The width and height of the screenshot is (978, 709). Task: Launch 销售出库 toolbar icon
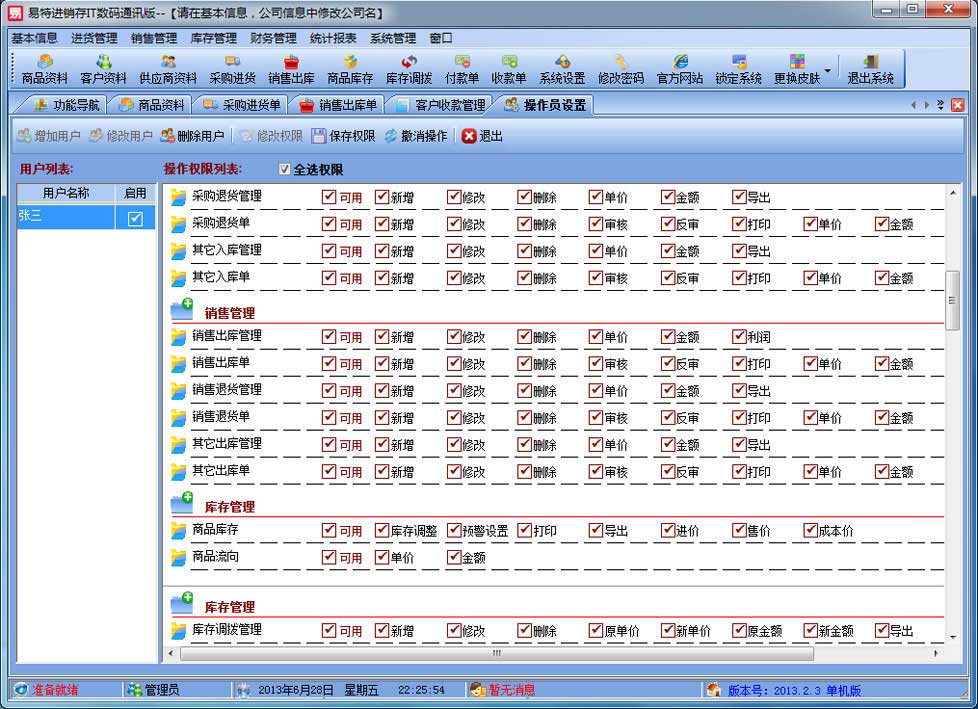291,69
